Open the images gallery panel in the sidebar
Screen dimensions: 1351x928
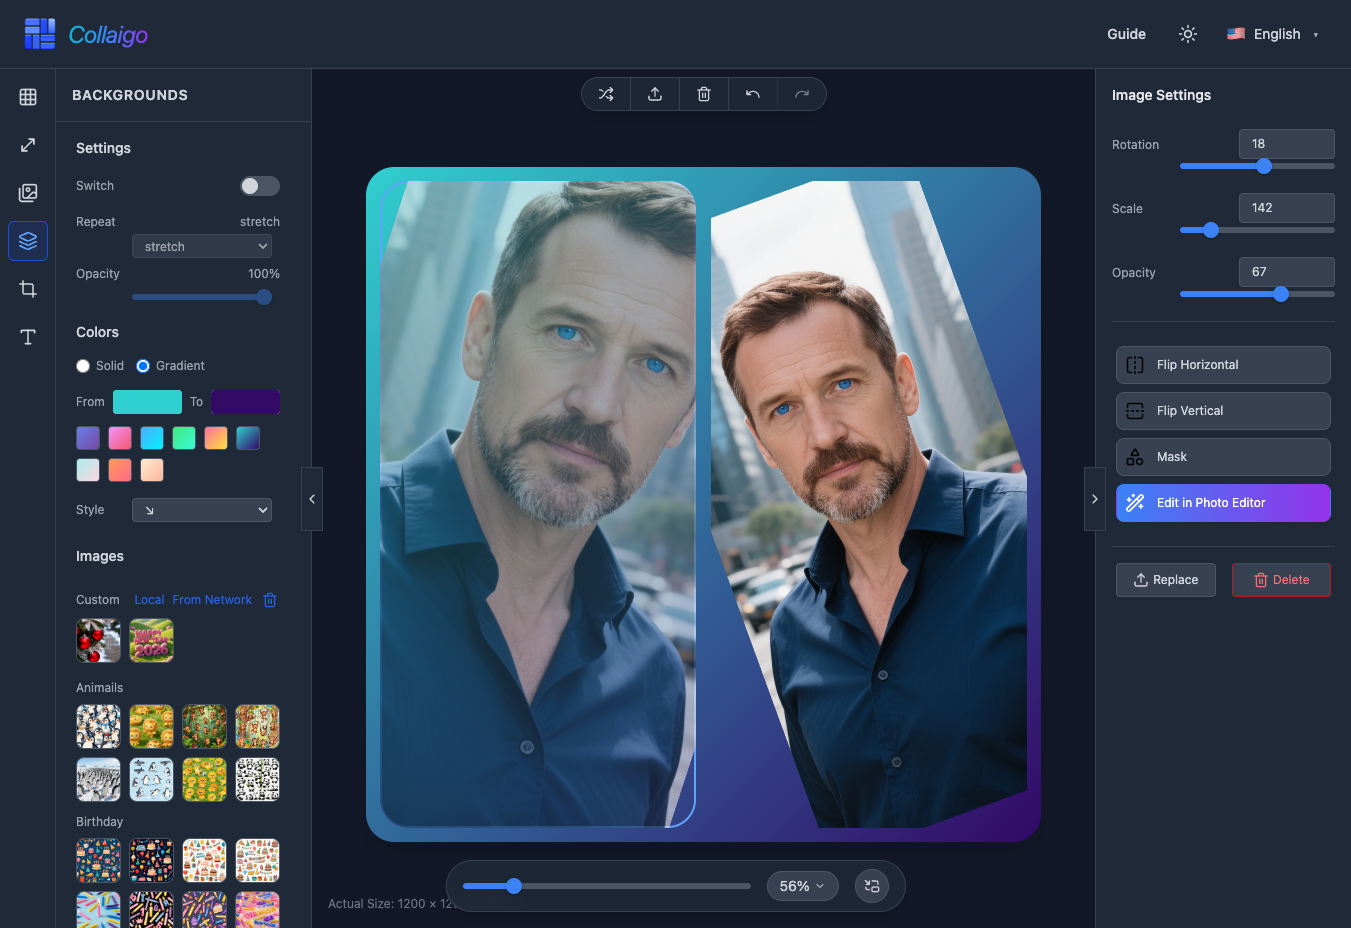coord(28,193)
